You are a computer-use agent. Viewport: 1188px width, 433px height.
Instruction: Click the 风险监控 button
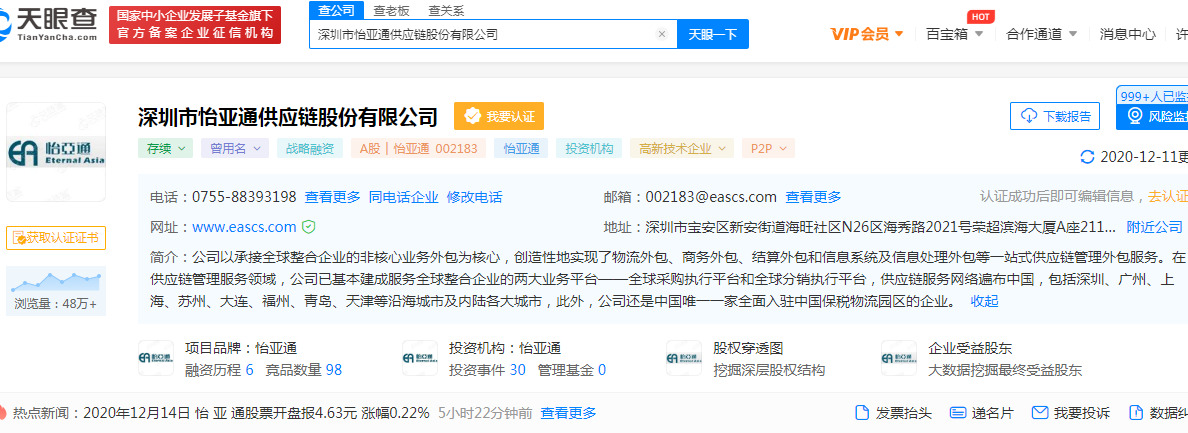tap(1153, 116)
